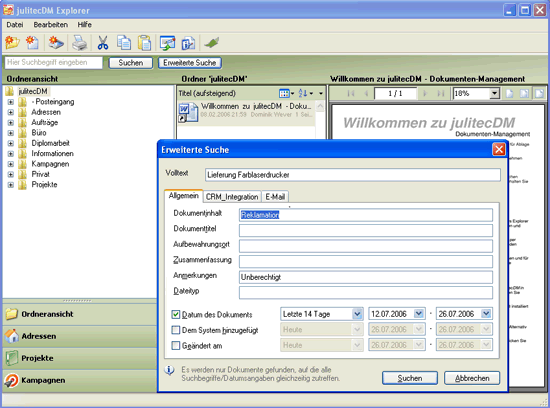550x408 pixels.
Task: Expand the Adressen tree node
Action: pos(11,112)
